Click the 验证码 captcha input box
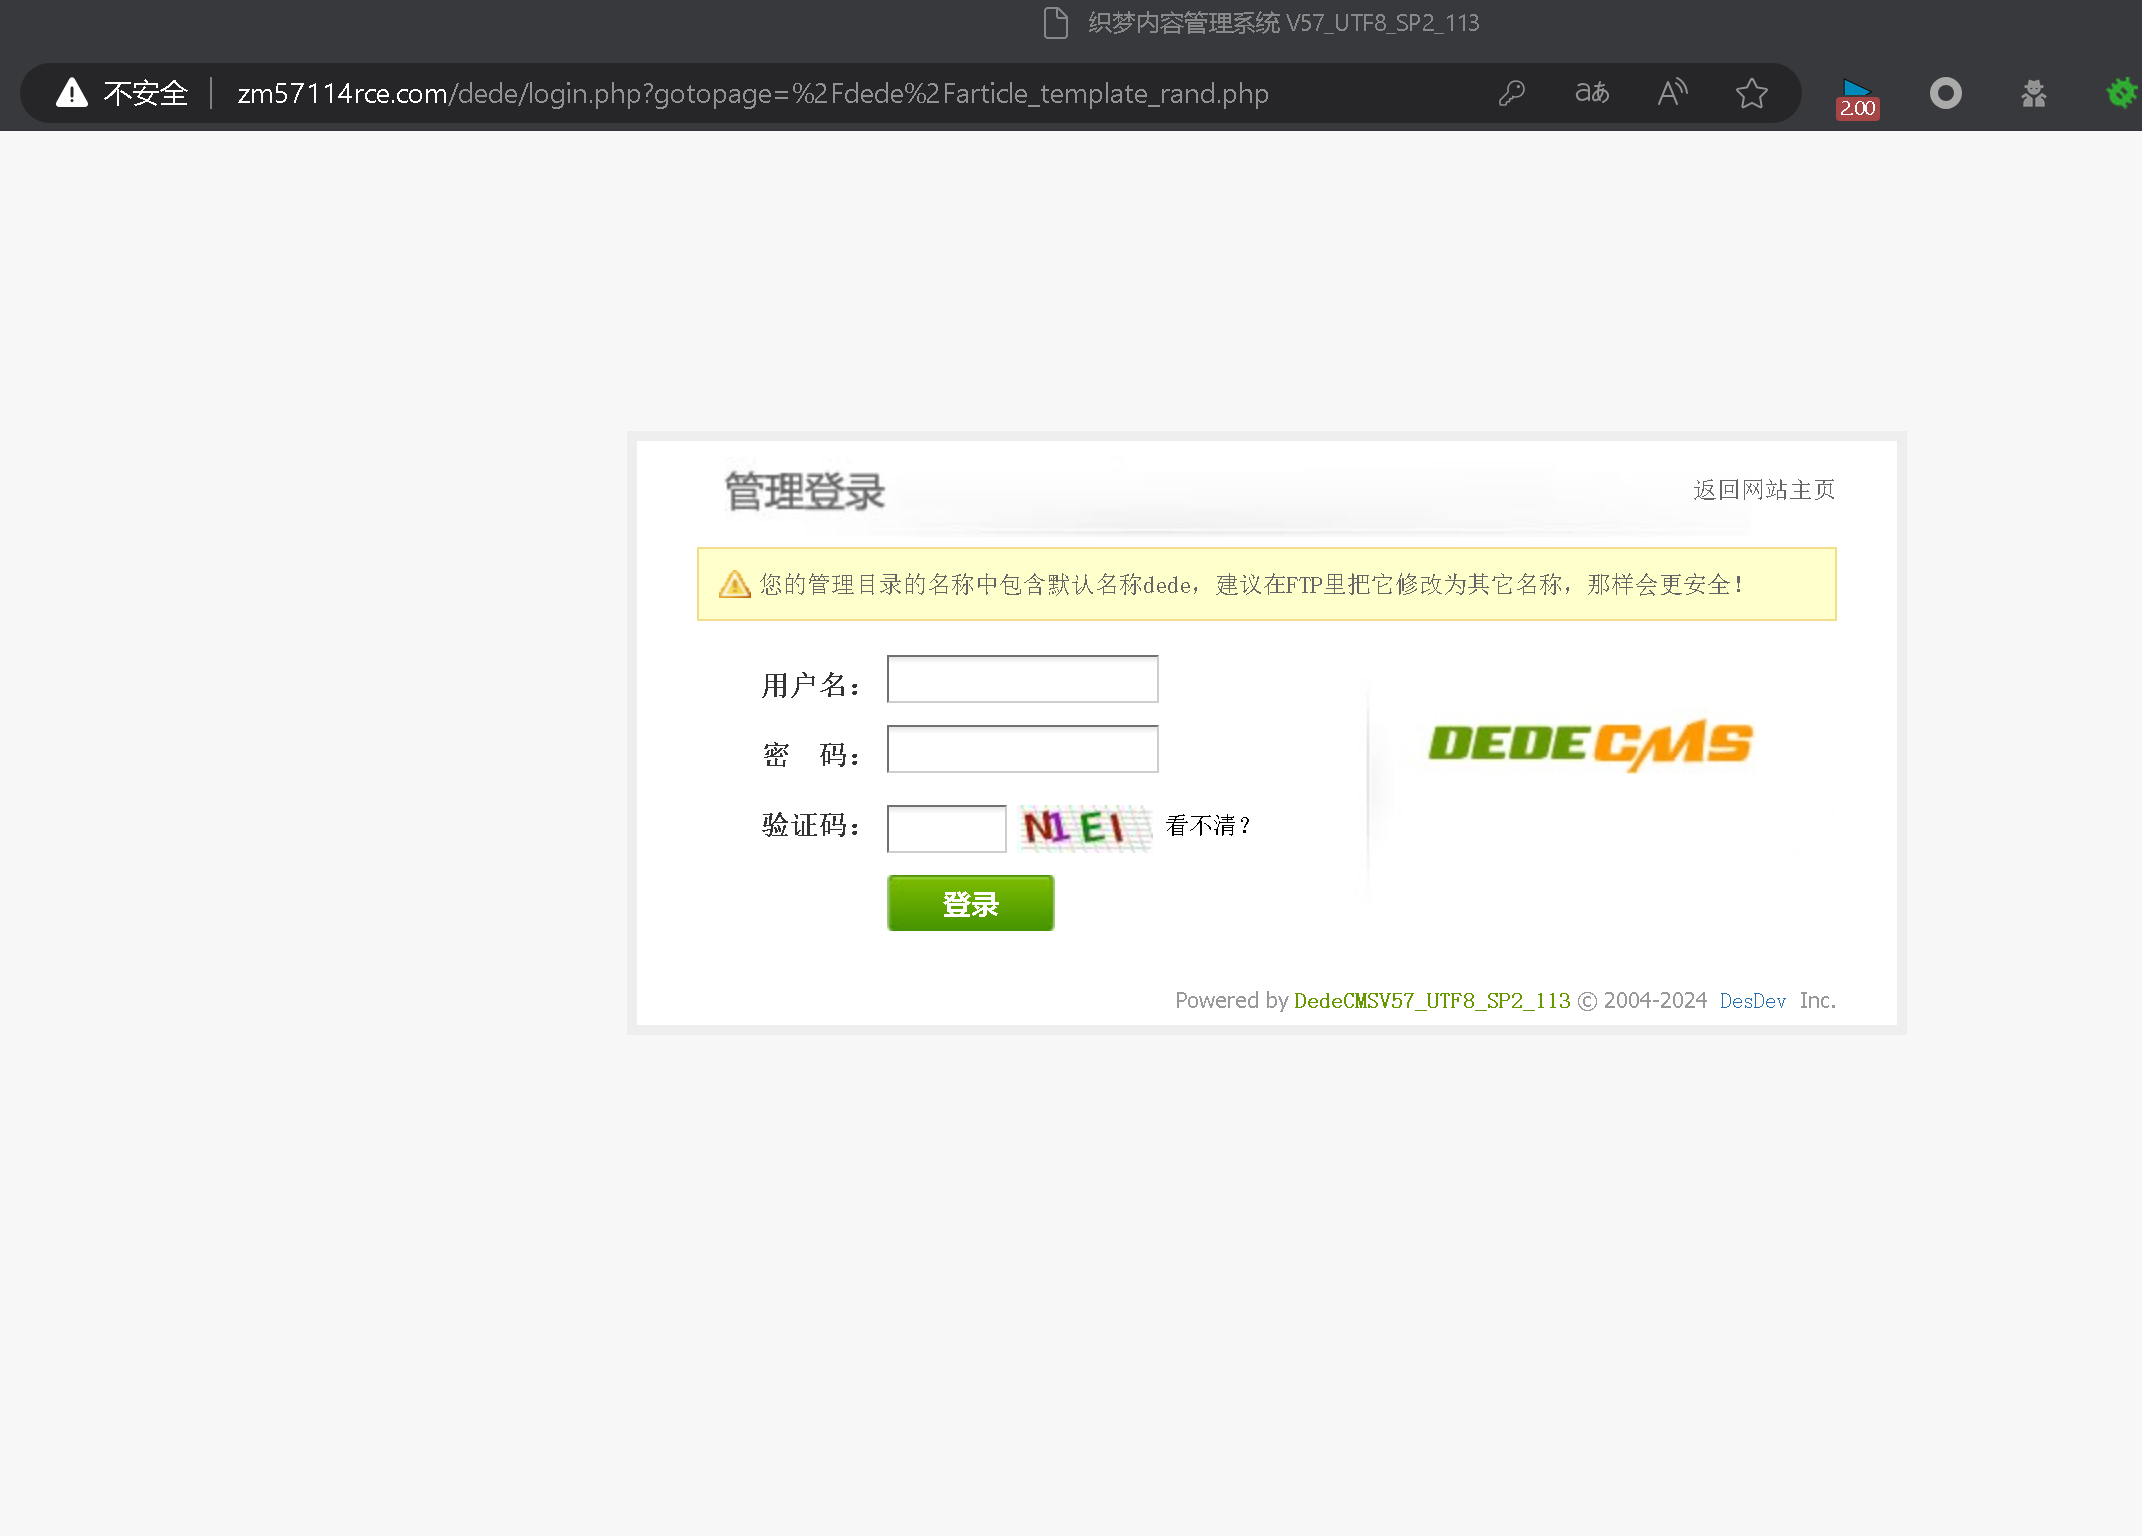 pos(946,829)
